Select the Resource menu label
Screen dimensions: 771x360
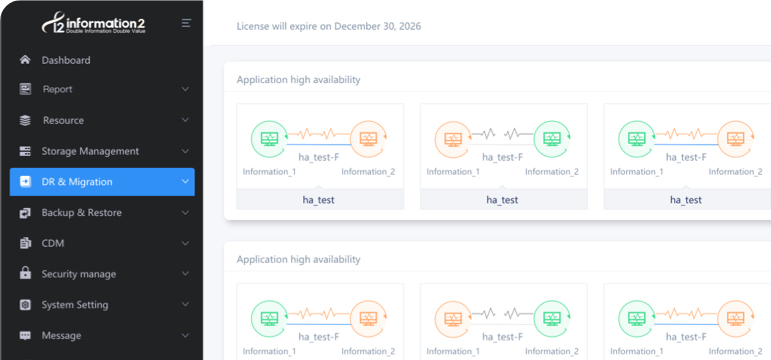pyautogui.click(x=63, y=120)
